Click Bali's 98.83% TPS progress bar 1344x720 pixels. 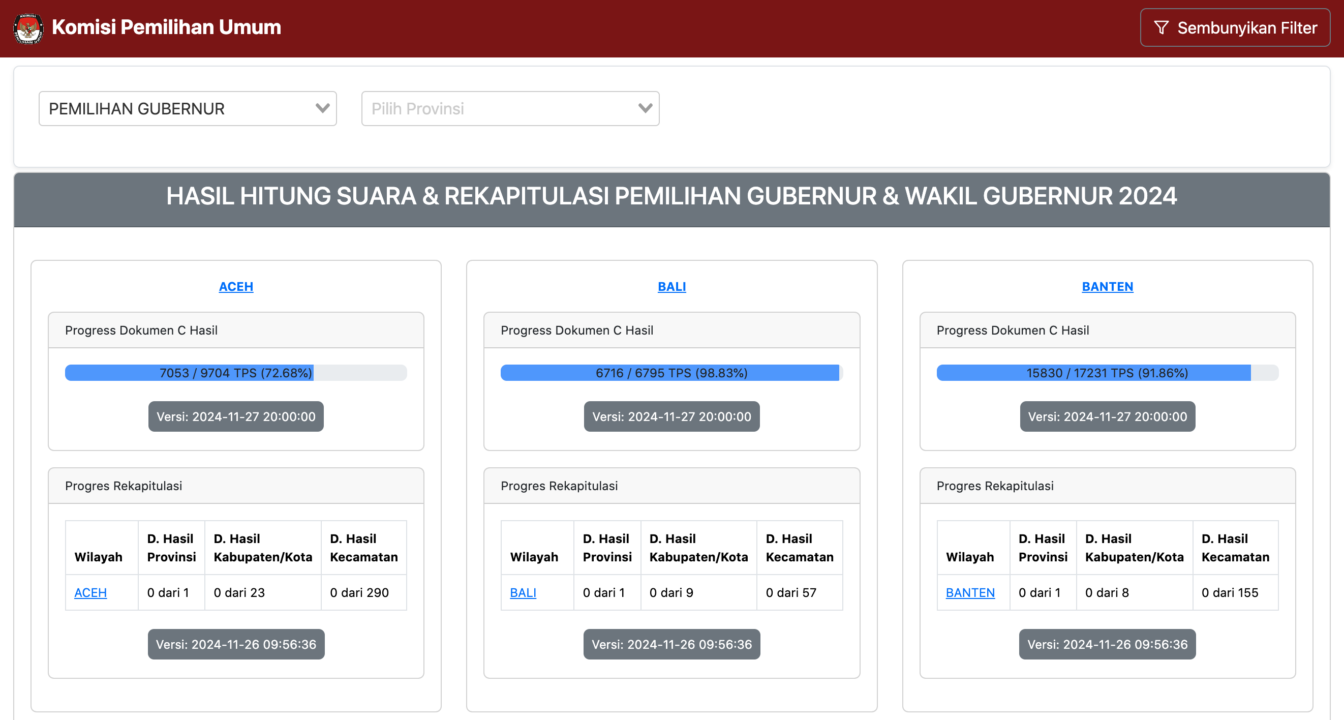[672, 373]
